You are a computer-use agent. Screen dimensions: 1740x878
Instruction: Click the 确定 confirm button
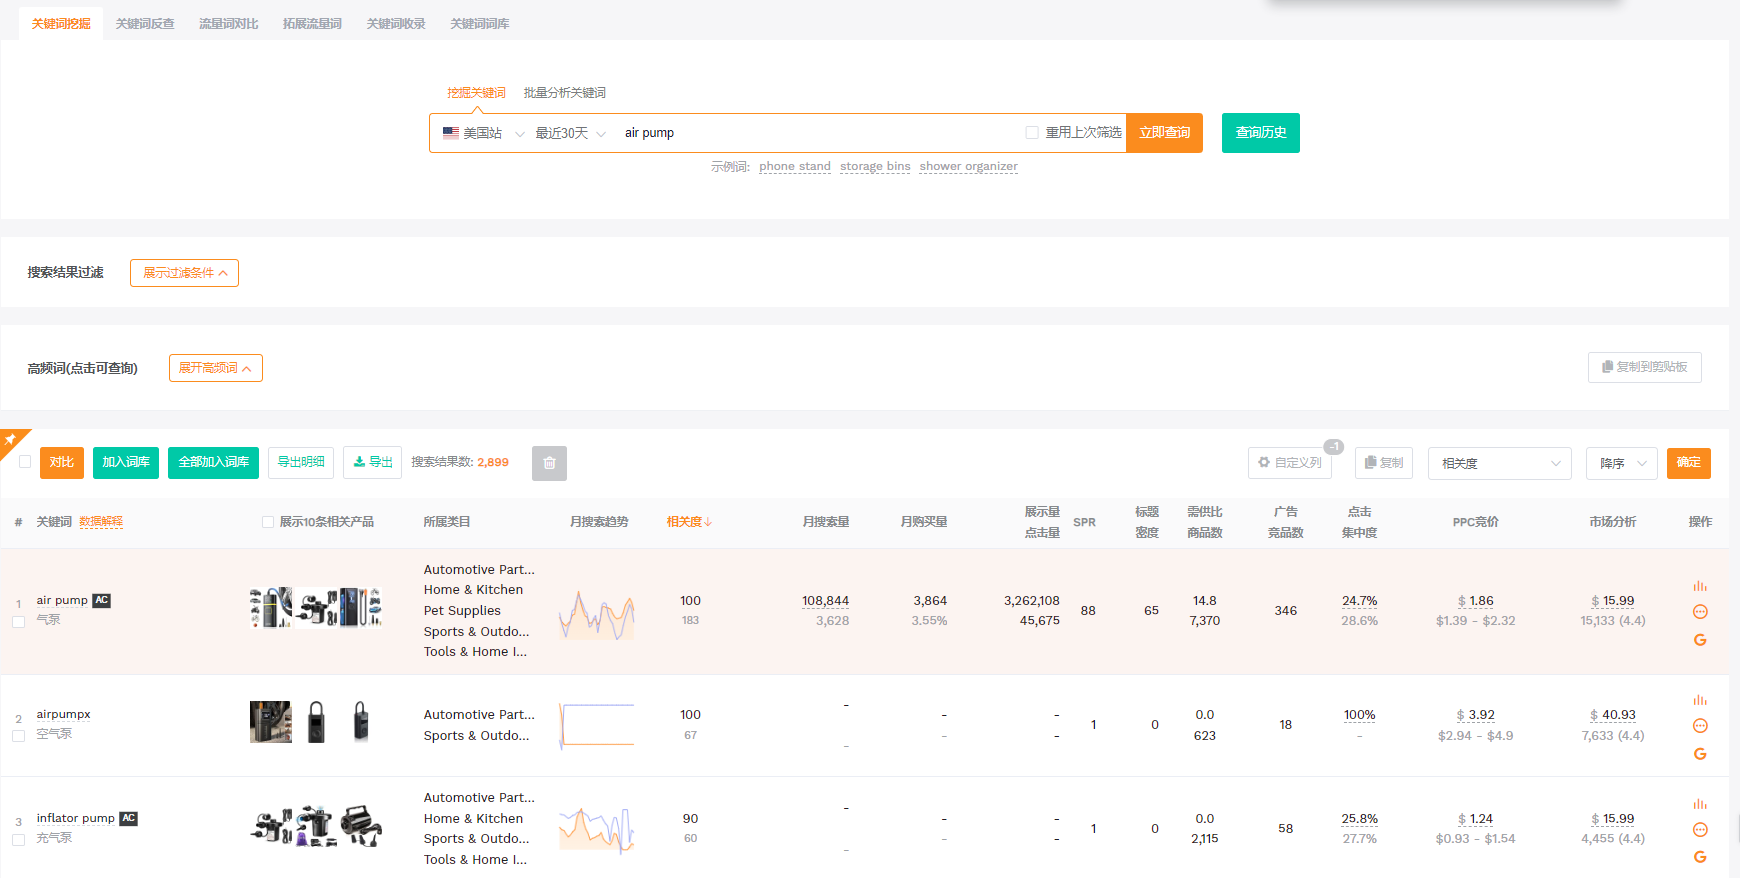(x=1689, y=463)
